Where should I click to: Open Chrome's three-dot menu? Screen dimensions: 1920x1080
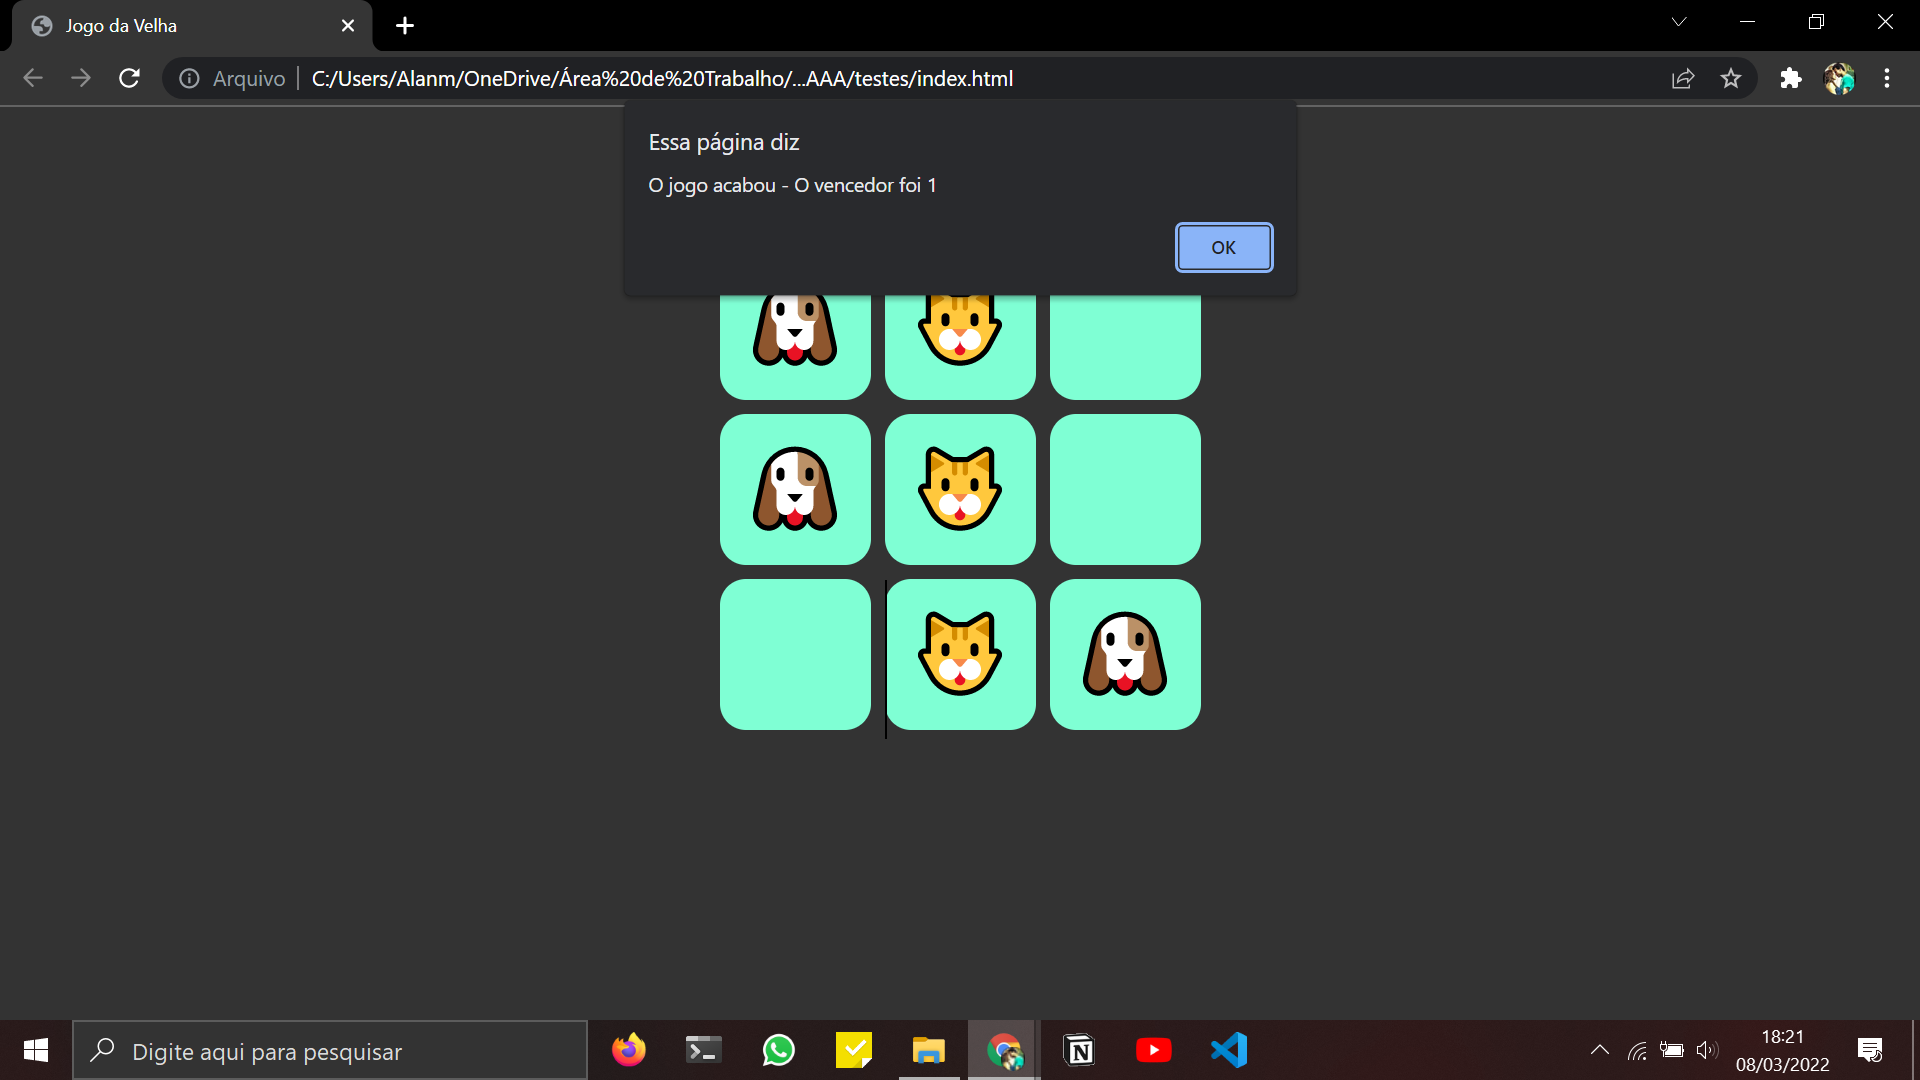(1888, 78)
